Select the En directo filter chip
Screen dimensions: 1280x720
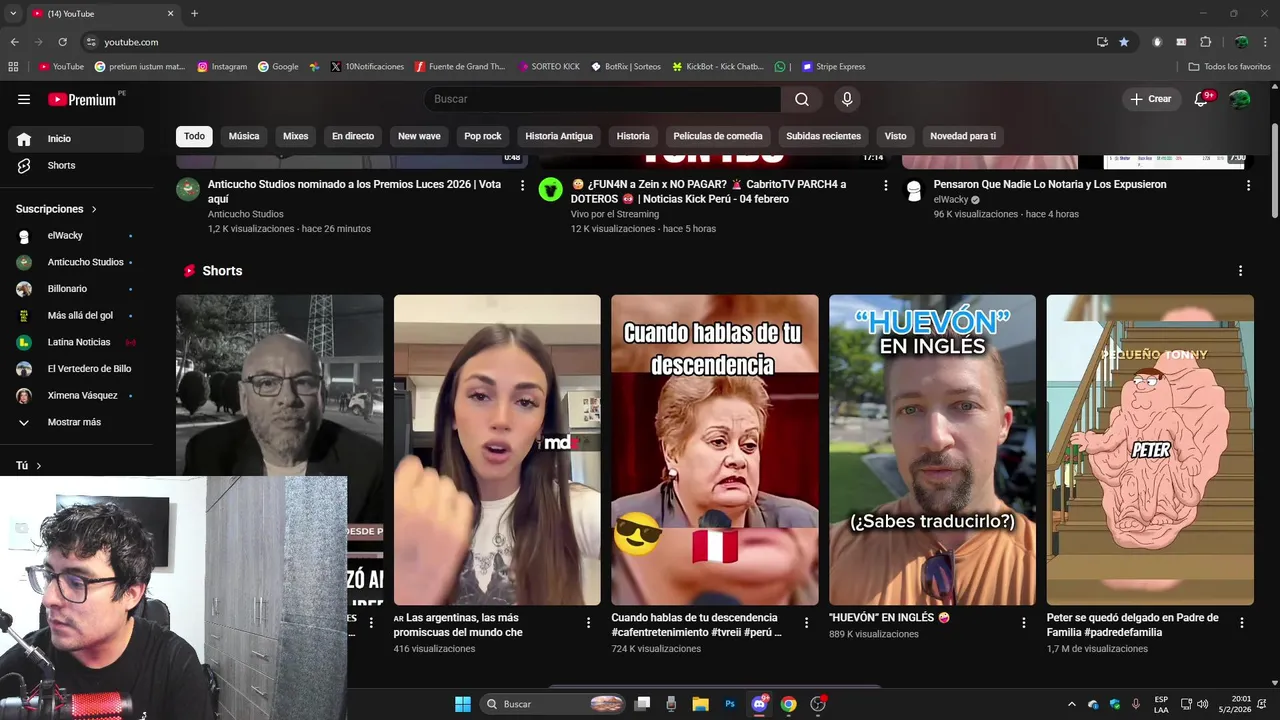point(353,136)
